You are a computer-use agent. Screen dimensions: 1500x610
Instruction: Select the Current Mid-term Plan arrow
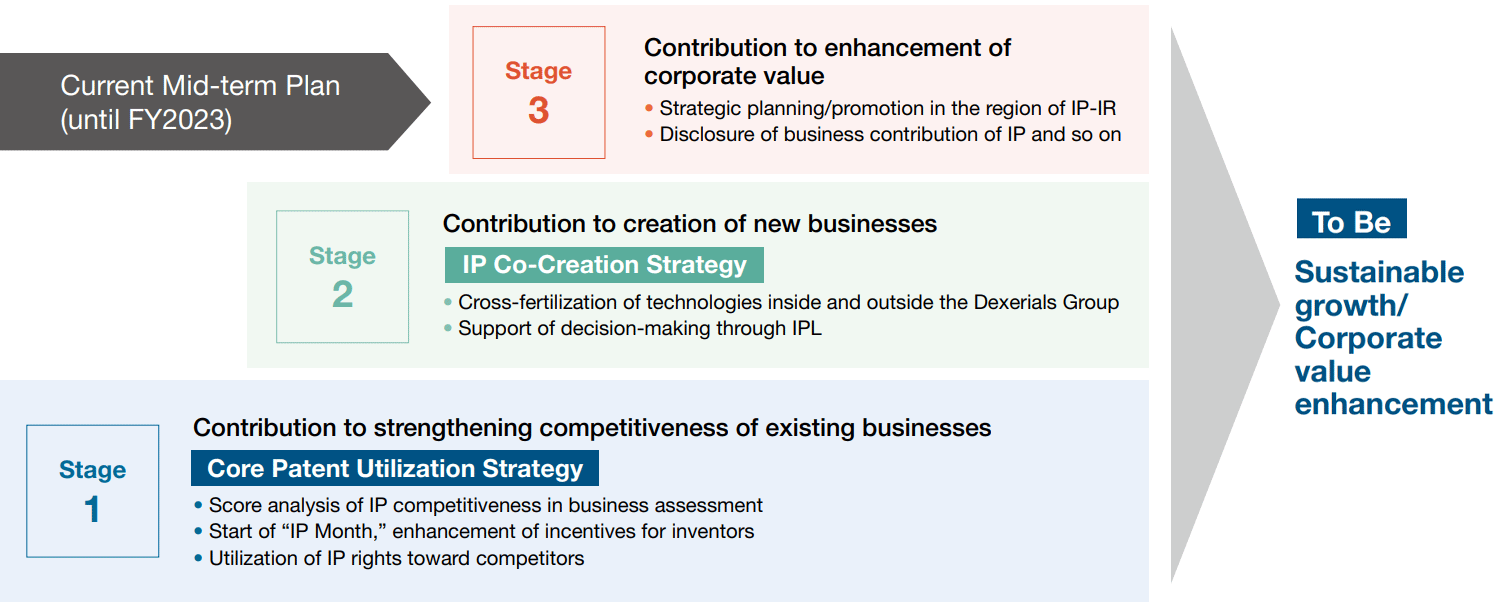215,102
